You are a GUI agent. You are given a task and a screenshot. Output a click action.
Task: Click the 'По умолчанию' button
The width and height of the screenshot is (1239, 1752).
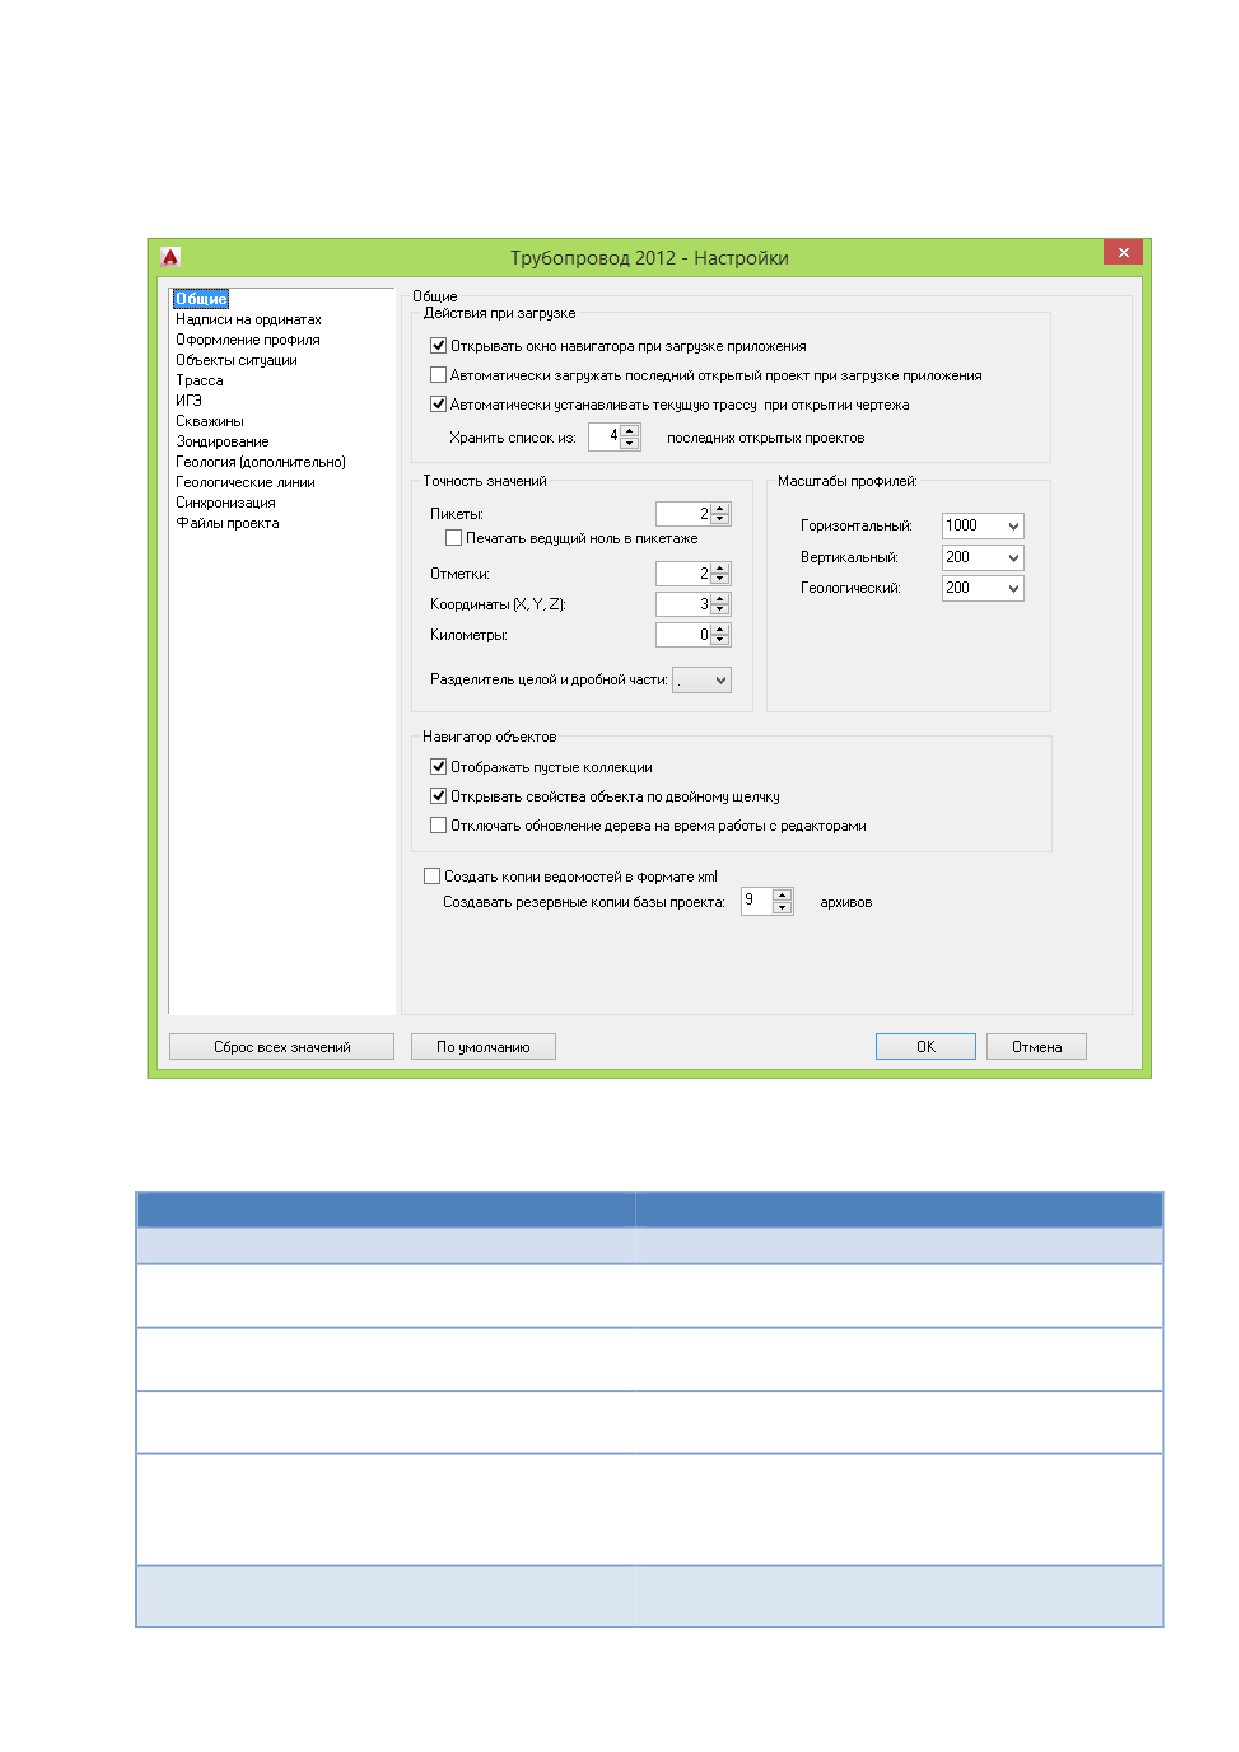(x=483, y=1047)
